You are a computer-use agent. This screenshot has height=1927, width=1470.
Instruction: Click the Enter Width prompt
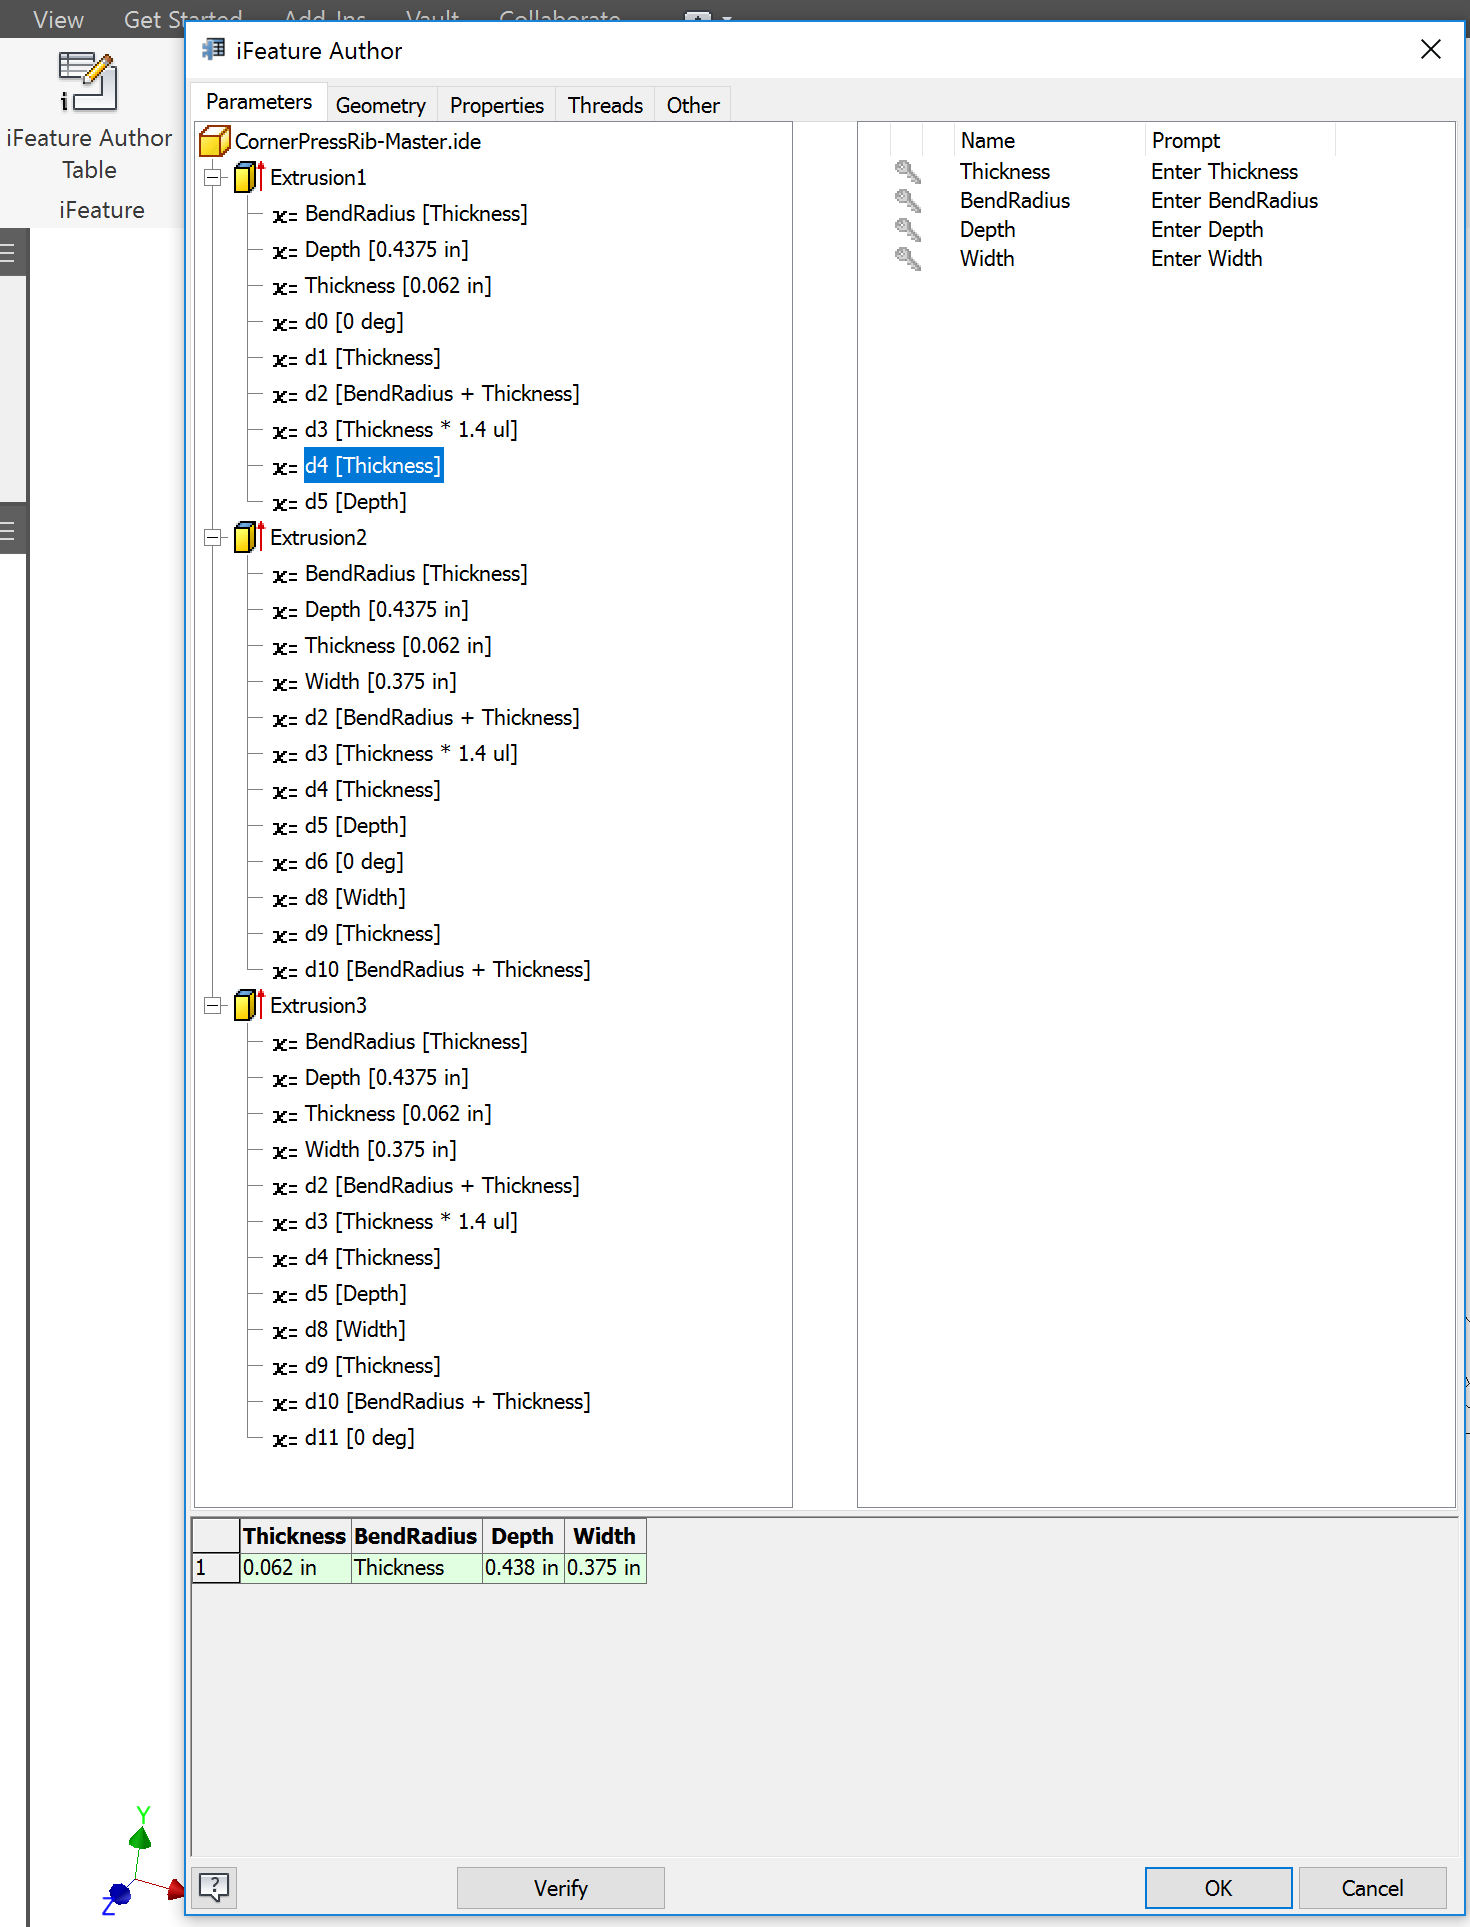[1206, 259]
